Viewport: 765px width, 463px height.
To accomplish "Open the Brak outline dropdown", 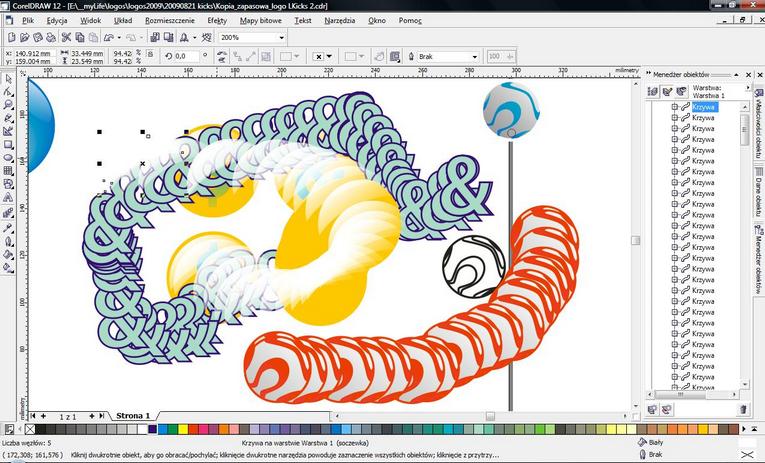I will tap(474, 57).
